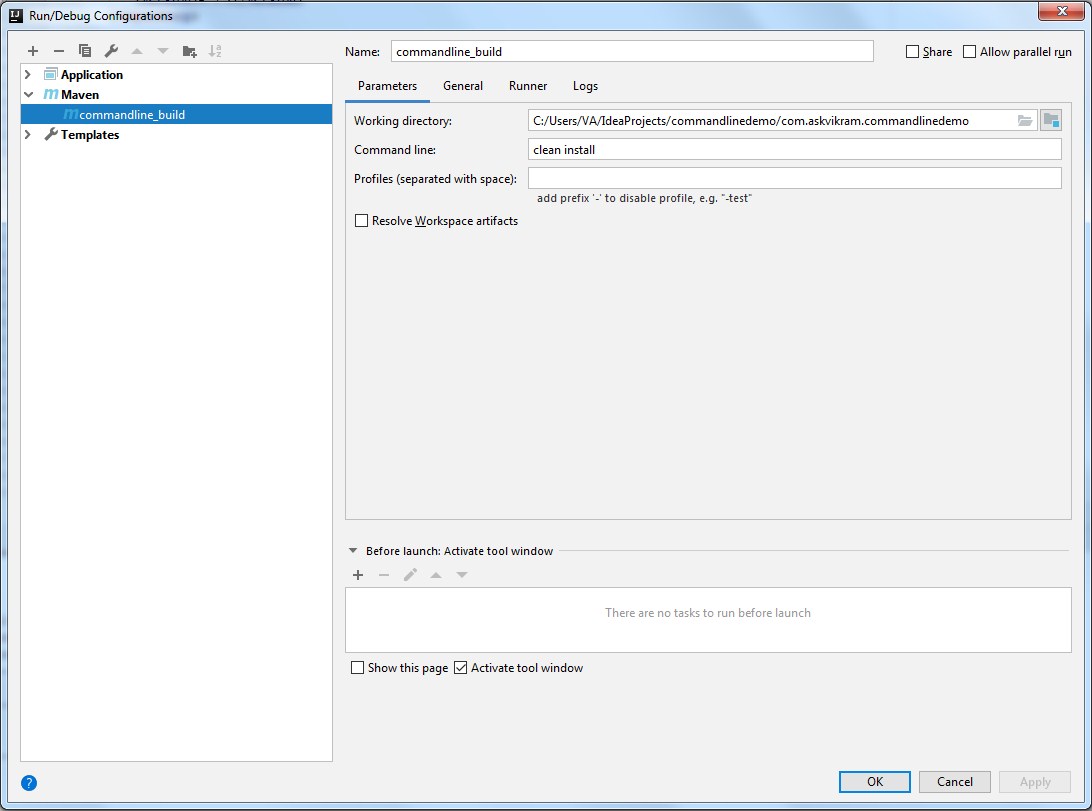Close the Run/Debug Configurations dialog
This screenshot has height=811, width=1092.
tap(1062, 10)
